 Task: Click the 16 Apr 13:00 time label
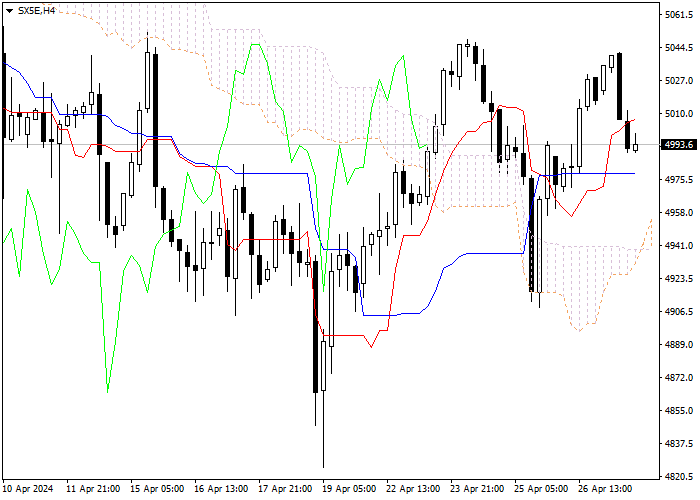click(221, 489)
